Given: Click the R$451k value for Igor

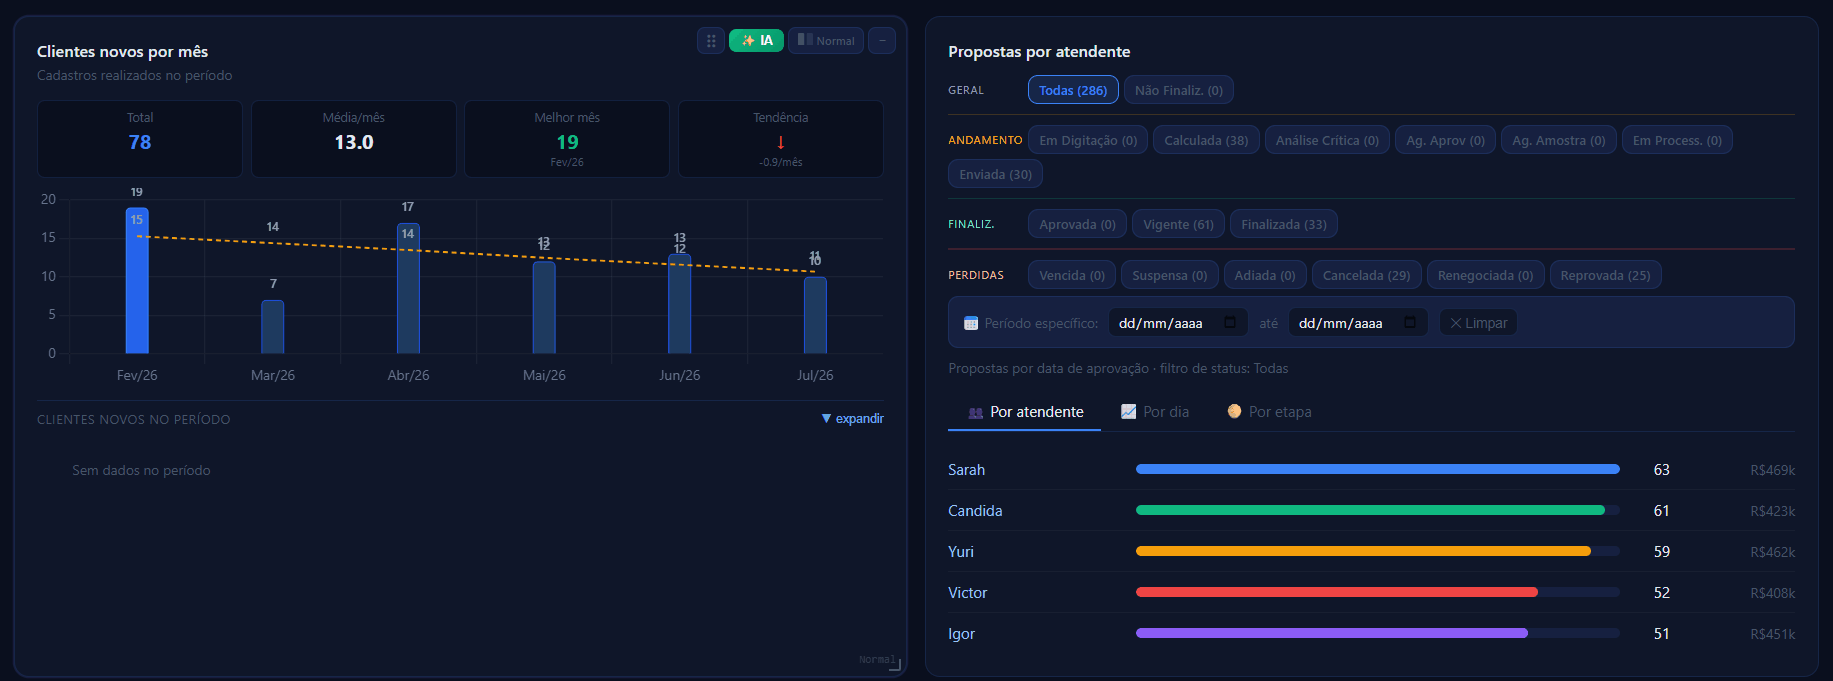Looking at the screenshot, I should click(1772, 634).
